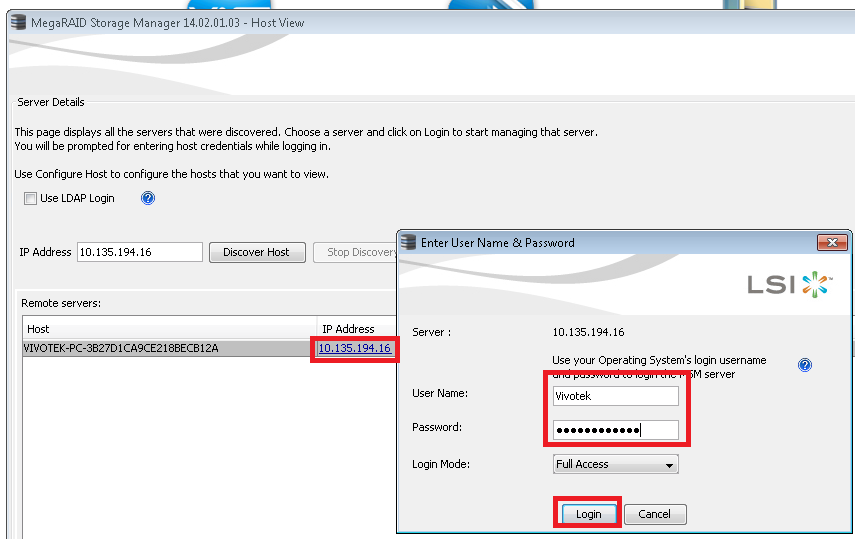855x539 pixels.
Task: Click MegaRAID Storage Manager title bar icon
Action: (19, 22)
